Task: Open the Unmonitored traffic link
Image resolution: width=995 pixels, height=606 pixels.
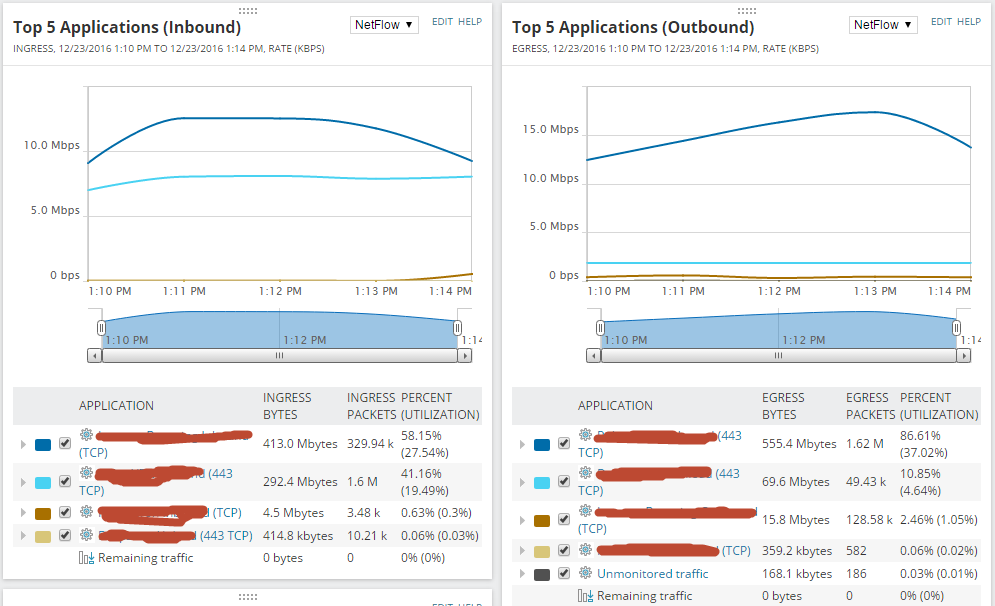Action: 652,573
